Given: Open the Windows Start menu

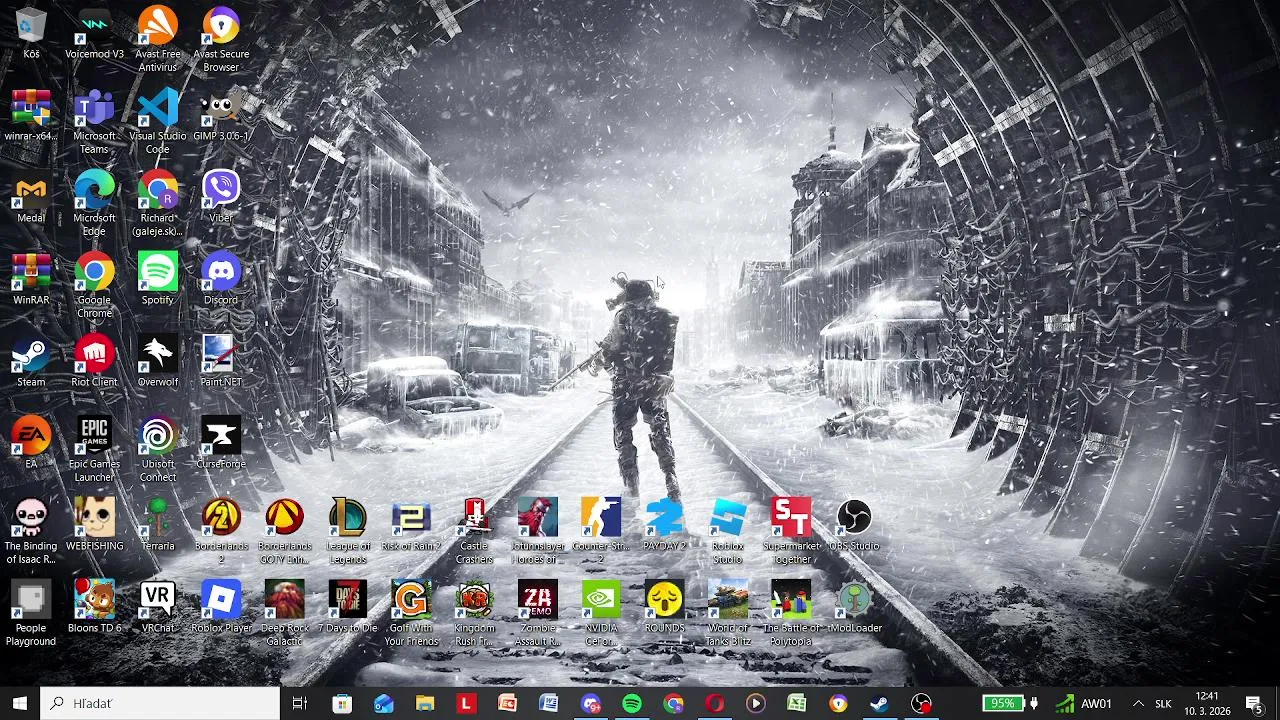Looking at the screenshot, I should click(x=19, y=703).
